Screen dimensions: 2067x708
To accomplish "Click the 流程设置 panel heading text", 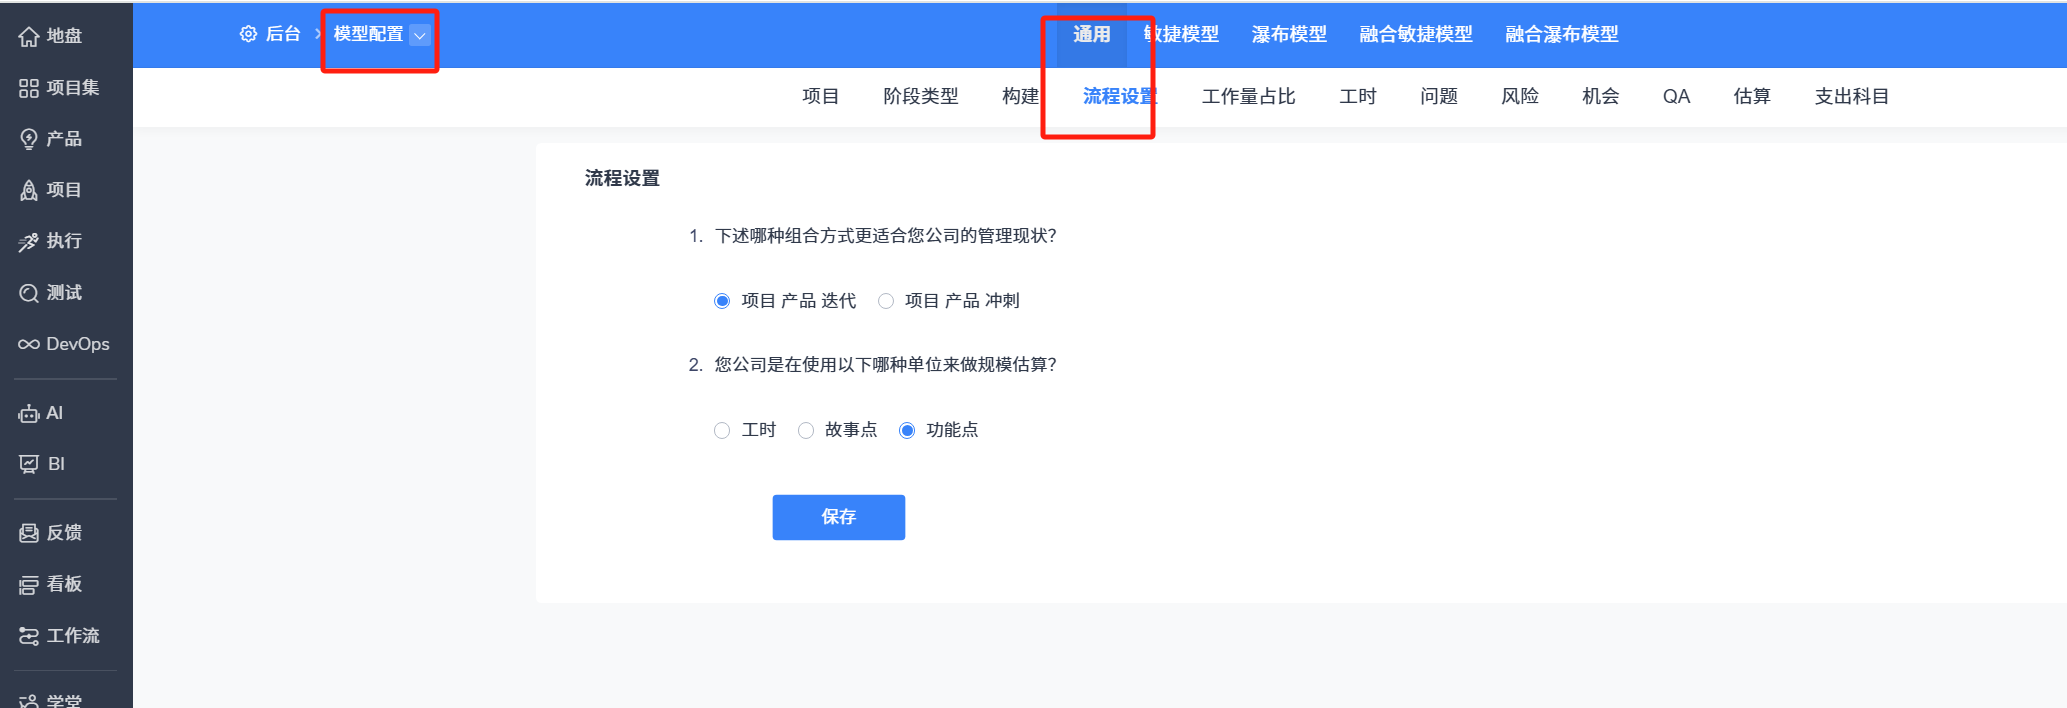I will coord(622,178).
